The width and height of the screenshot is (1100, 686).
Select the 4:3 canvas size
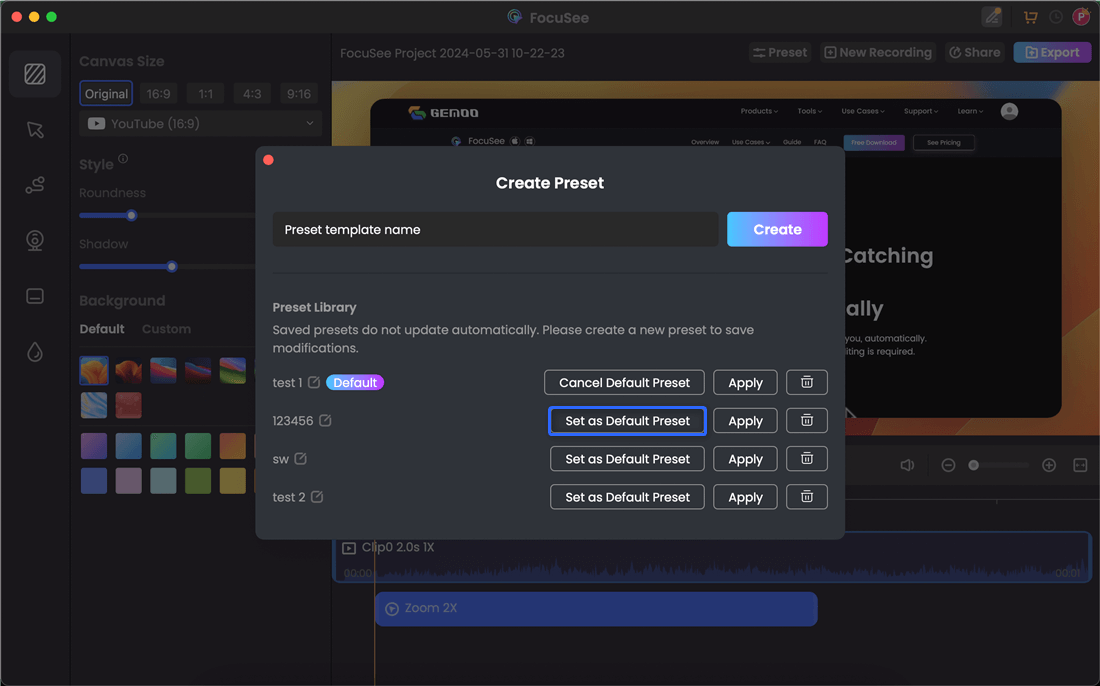(252, 93)
